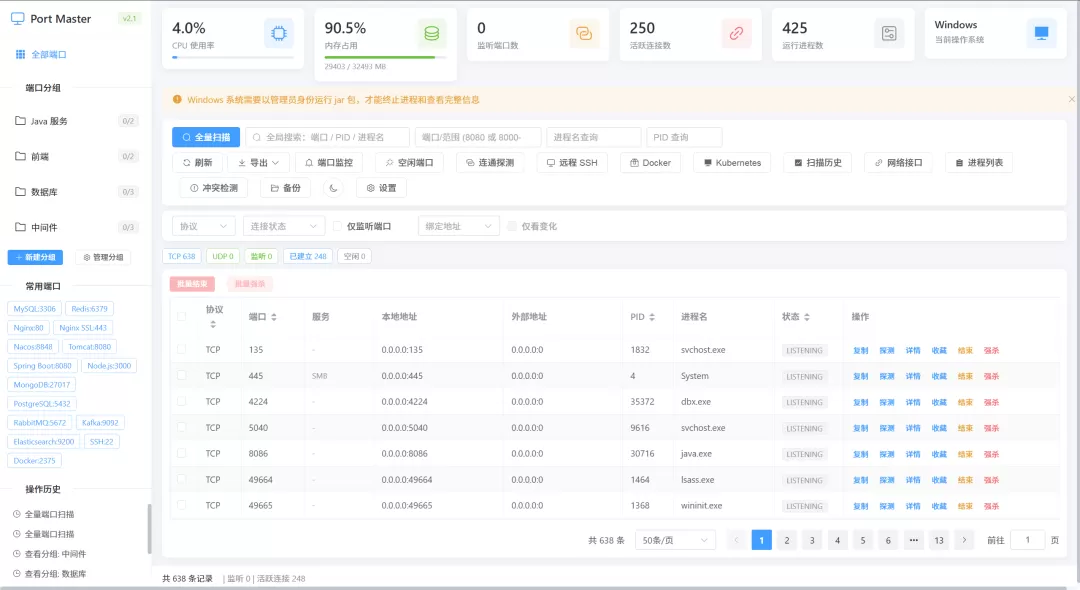Filter by UDP 0 tag
The width and height of the screenshot is (1080, 590).
click(x=222, y=256)
